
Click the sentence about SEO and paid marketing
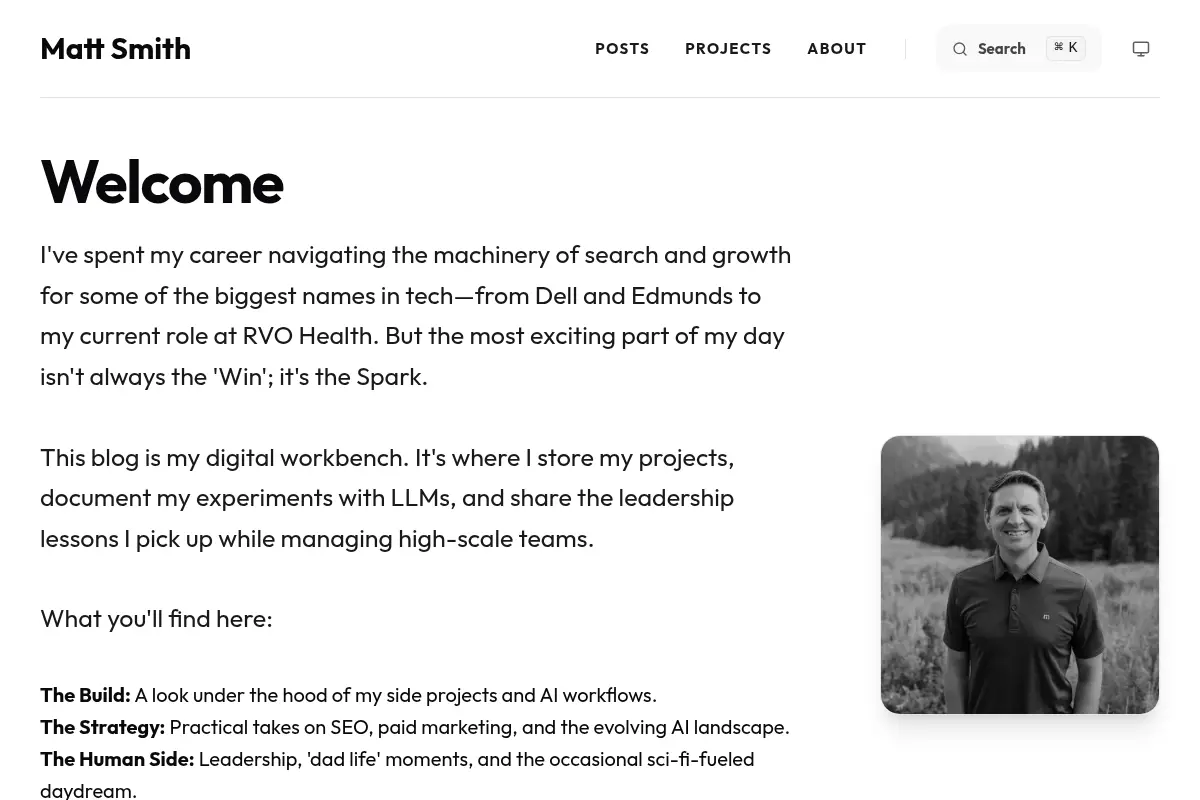tap(480, 727)
